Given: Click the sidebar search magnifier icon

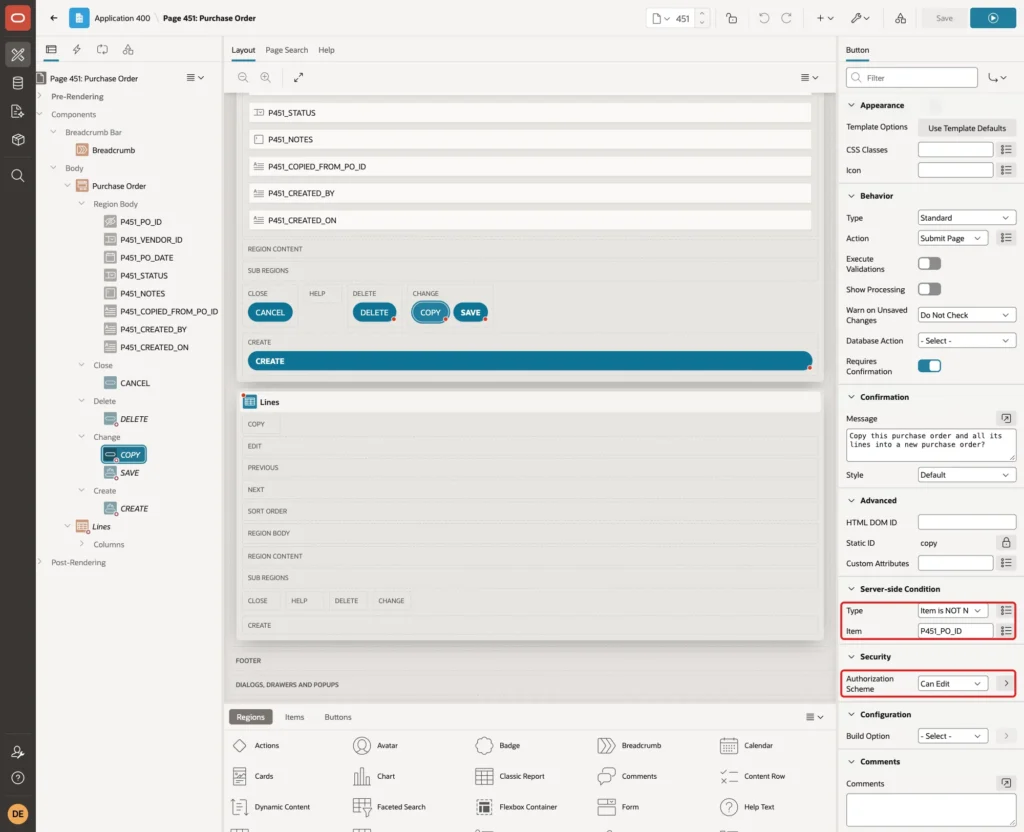Looking at the screenshot, I should pos(18,176).
